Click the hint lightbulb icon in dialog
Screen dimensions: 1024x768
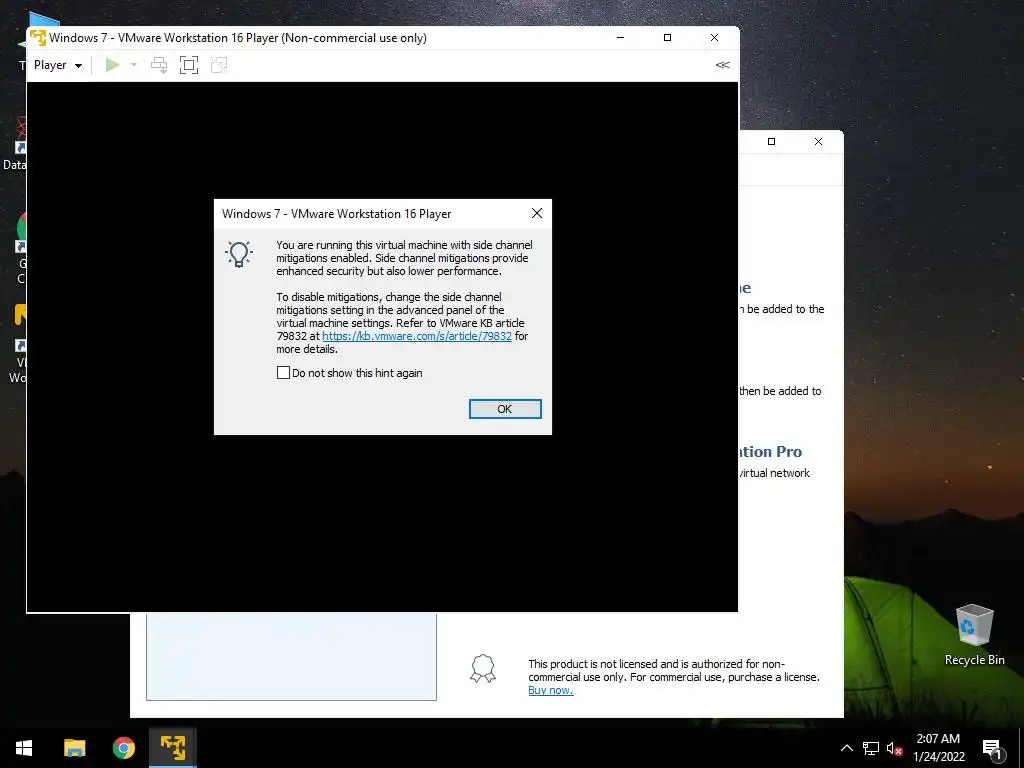click(239, 254)
